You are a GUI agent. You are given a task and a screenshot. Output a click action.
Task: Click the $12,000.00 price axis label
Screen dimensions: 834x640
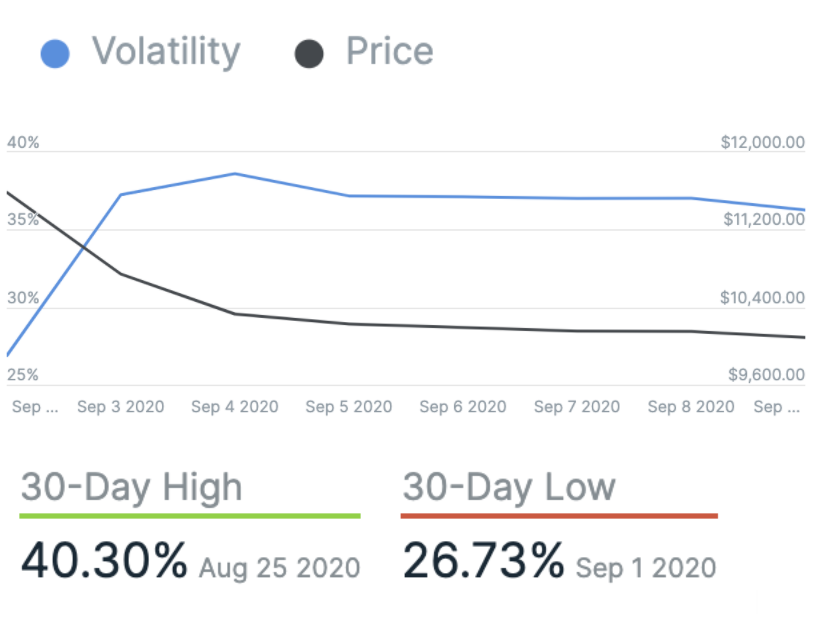coord(763,143)
